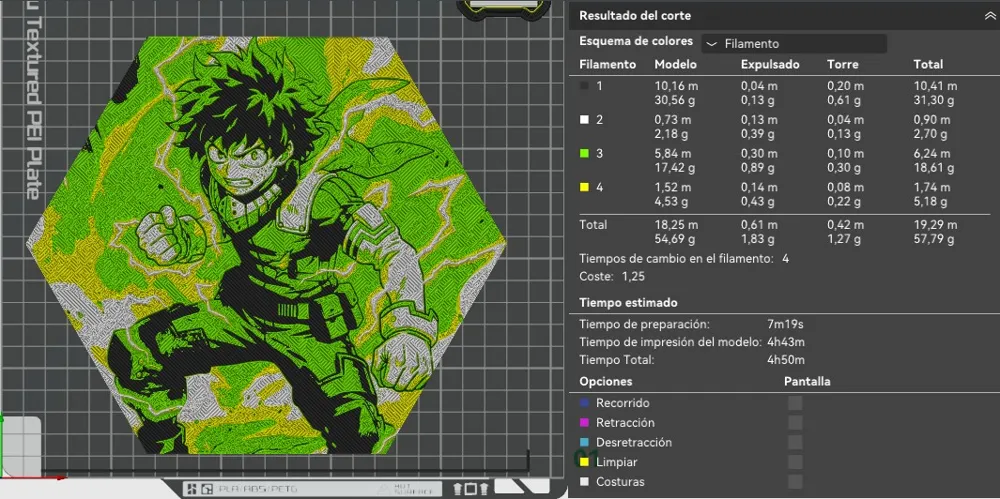Enable the Recorrido display checkbox

pos(795,403)
